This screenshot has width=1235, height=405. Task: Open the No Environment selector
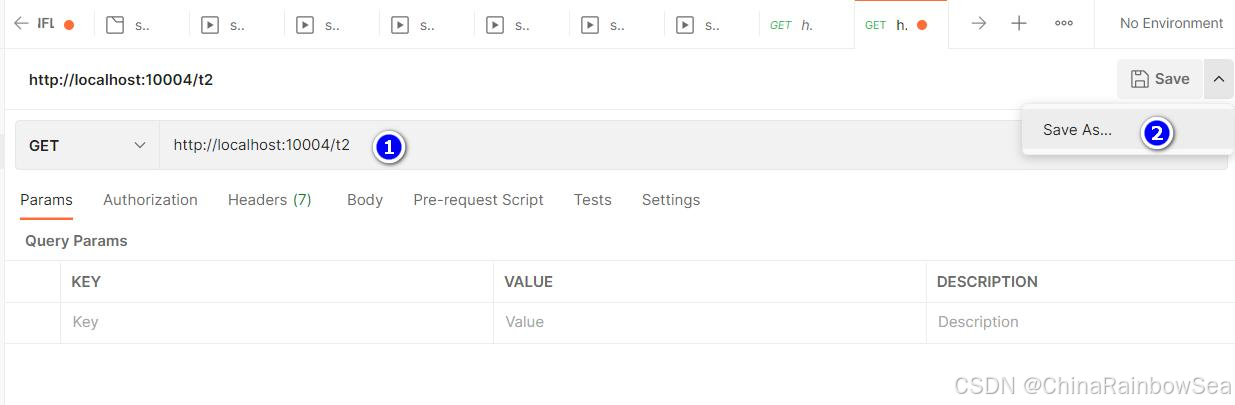tap(1171, 23)
